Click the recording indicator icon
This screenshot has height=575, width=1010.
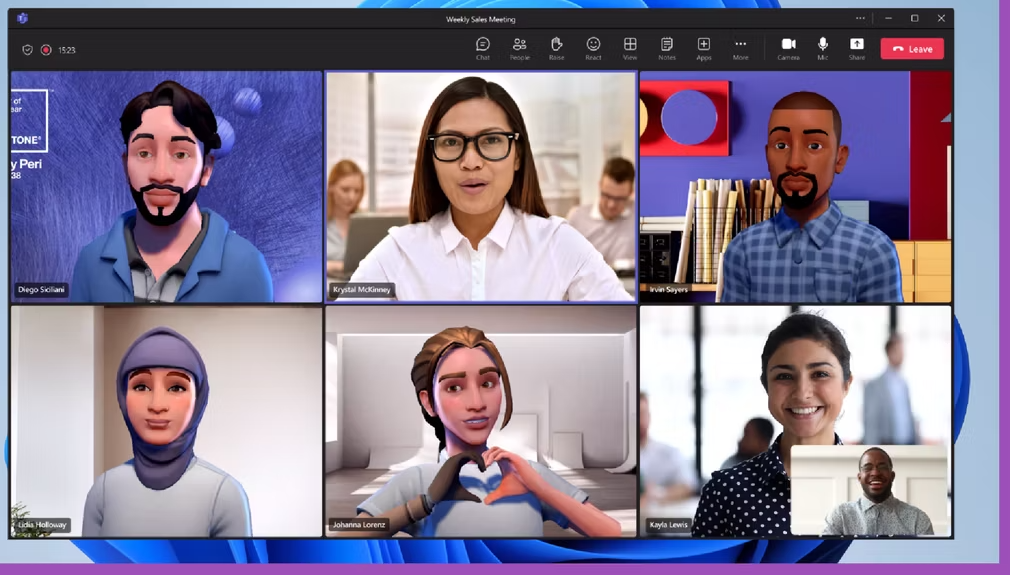[x=46, y=50]
